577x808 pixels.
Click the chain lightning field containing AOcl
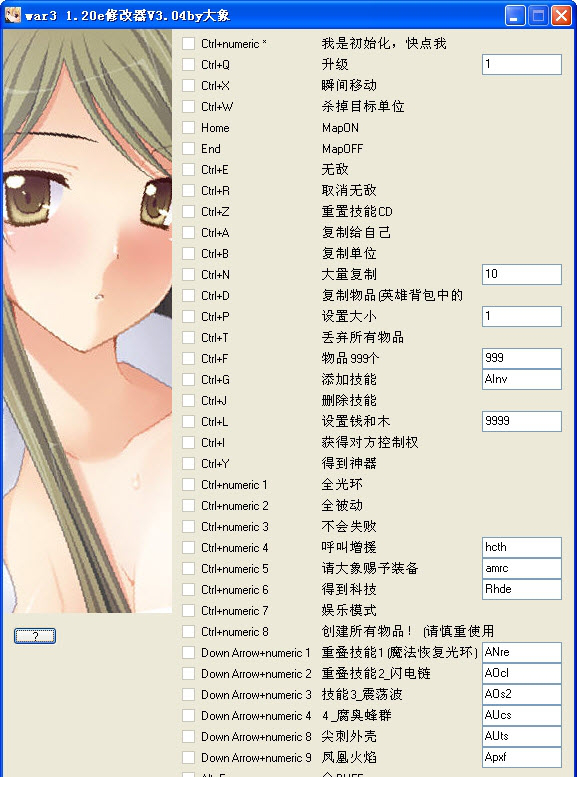coord(522,674)
